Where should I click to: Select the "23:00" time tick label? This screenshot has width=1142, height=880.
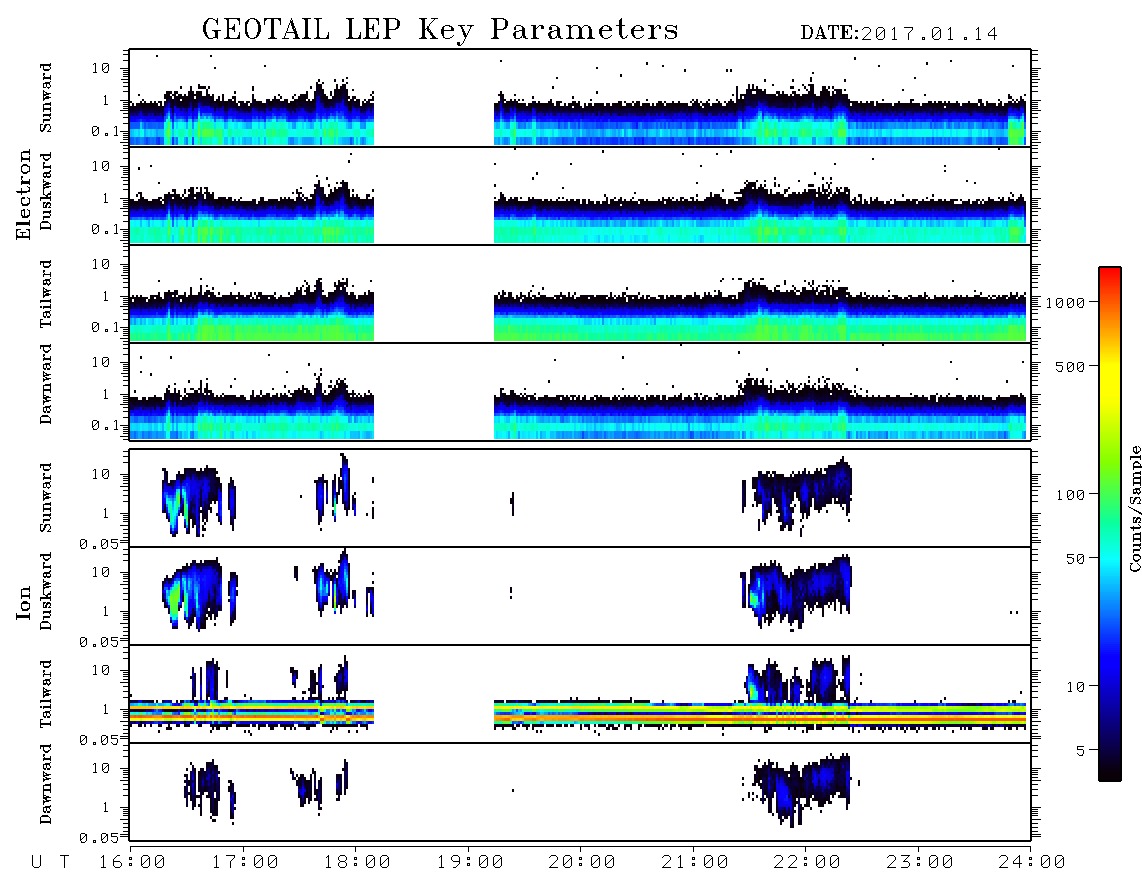[x=920, y=862]
